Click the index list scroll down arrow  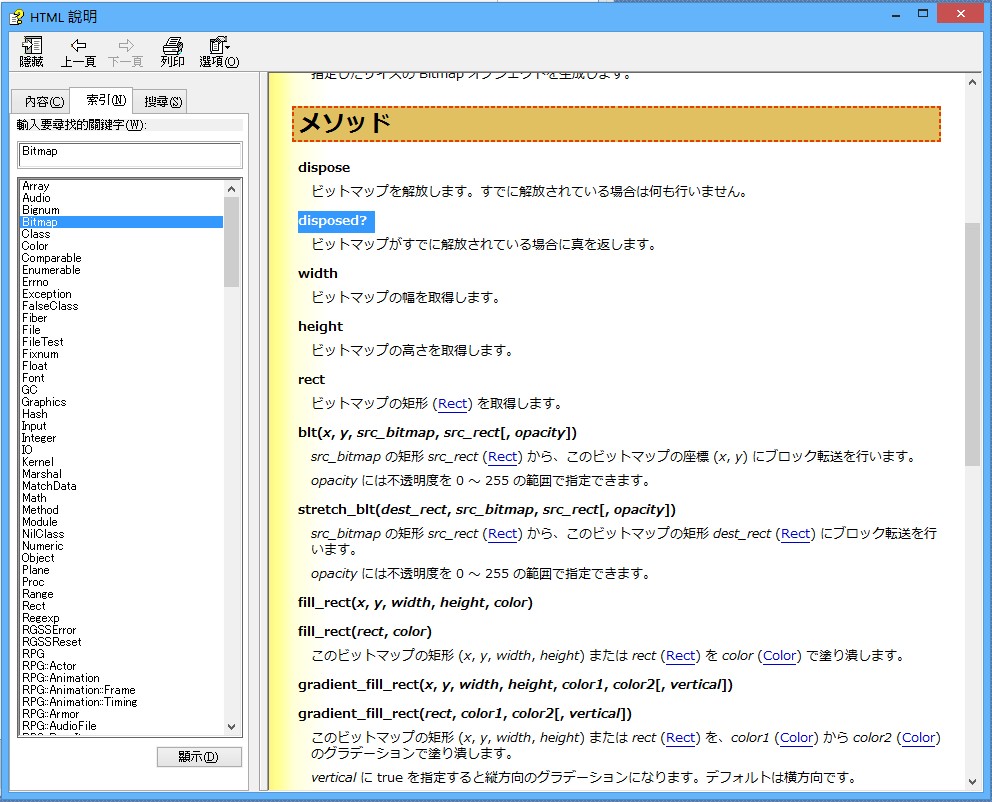(x=231, y=727)
